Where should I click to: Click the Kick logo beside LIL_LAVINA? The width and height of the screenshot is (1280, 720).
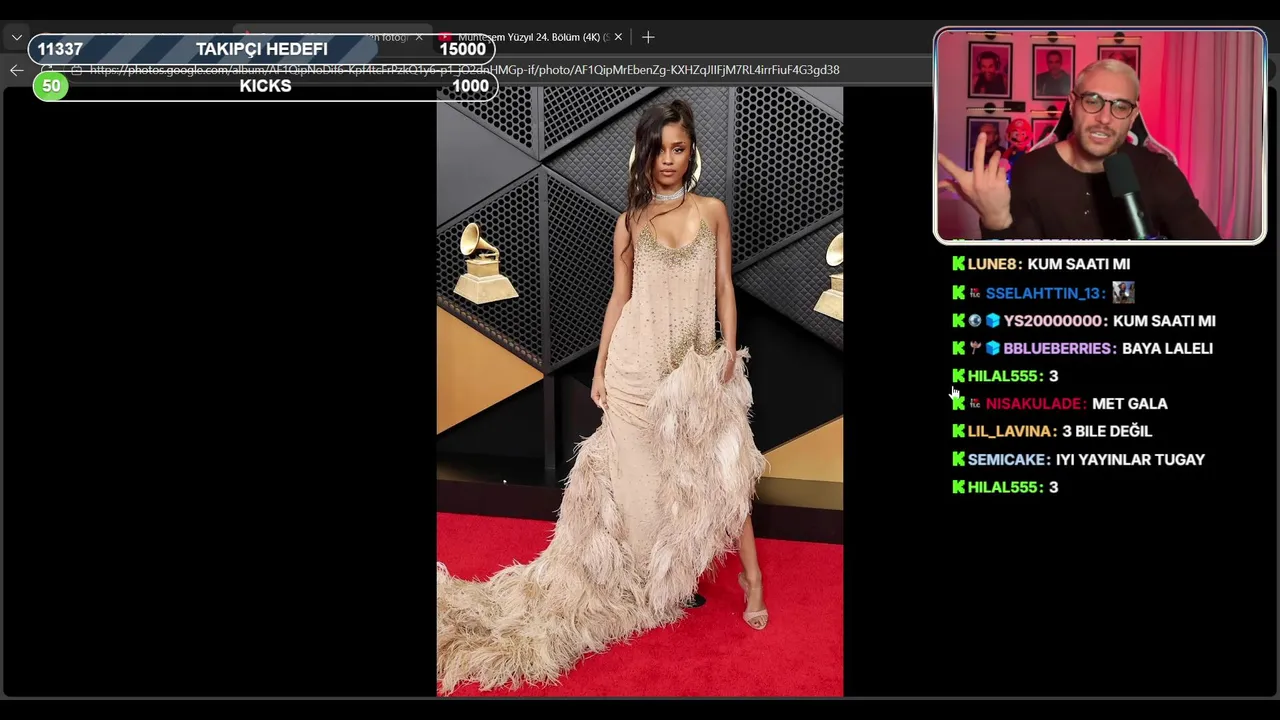click(x=959, y=431)
